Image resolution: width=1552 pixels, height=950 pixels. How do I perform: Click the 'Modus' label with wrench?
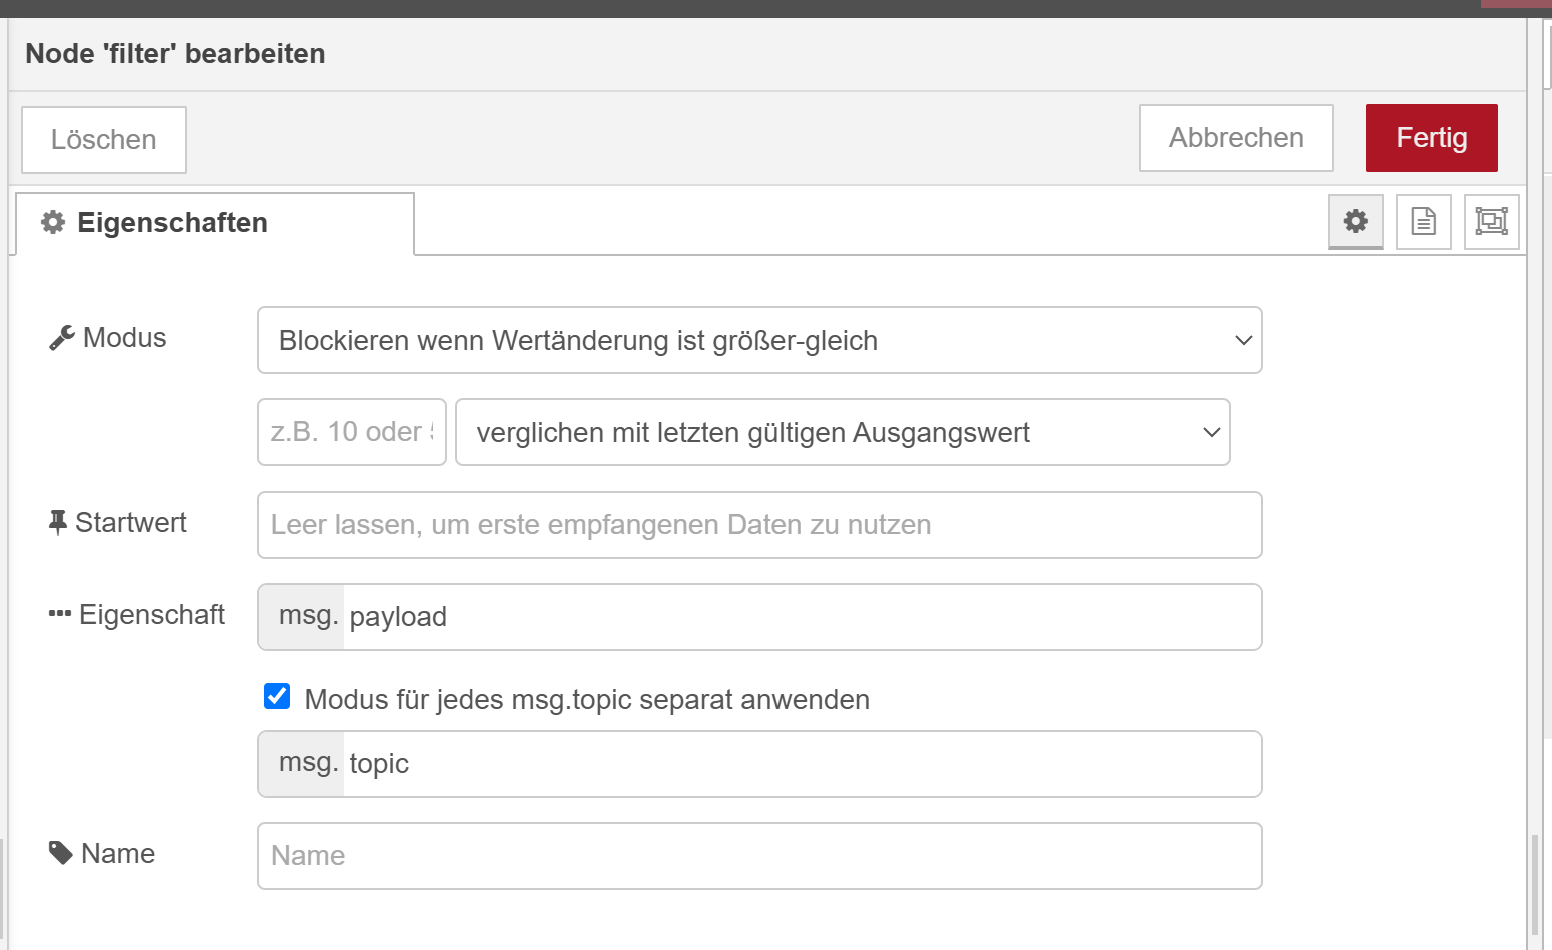tap(108, 338)
